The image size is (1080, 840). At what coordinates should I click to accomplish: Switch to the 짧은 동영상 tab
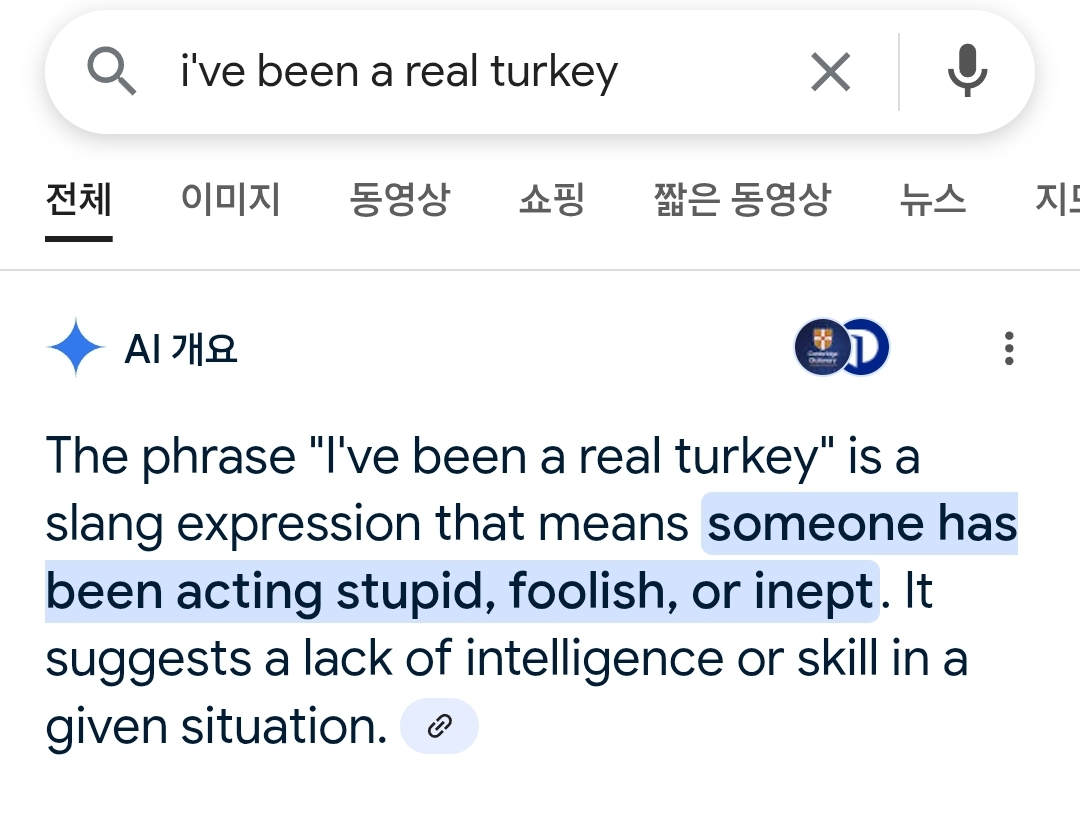point(742,199)
